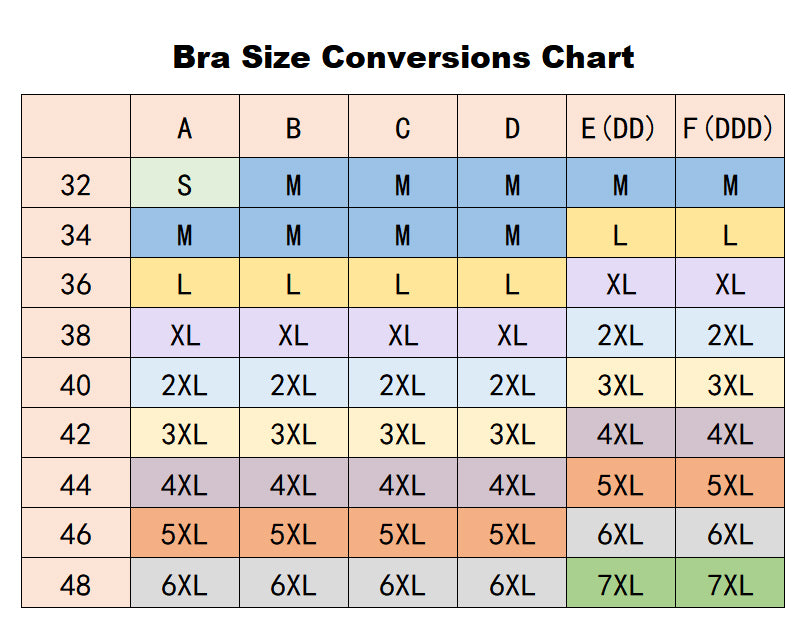
Task: Click the green S size cell
Action: pos(185,184)
